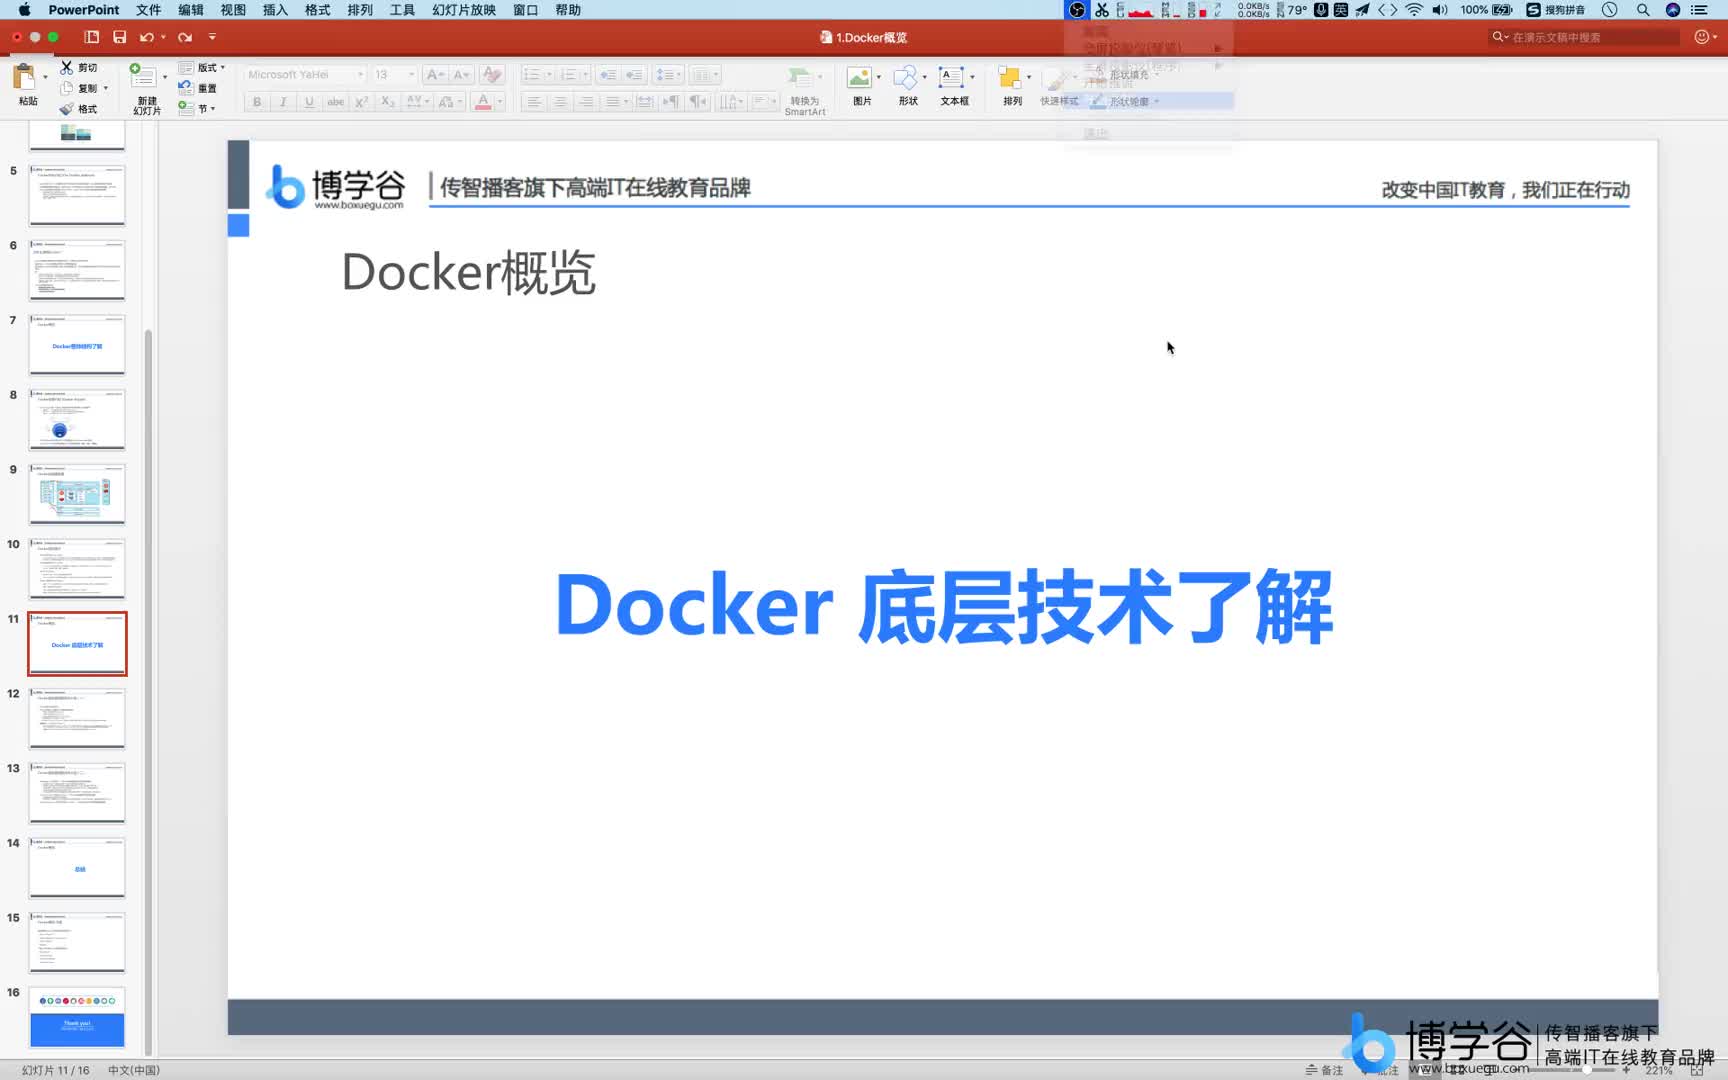Open the font color dropdown arrow
Viewport: 1728px width, 1080px height.
pos(500,102)
